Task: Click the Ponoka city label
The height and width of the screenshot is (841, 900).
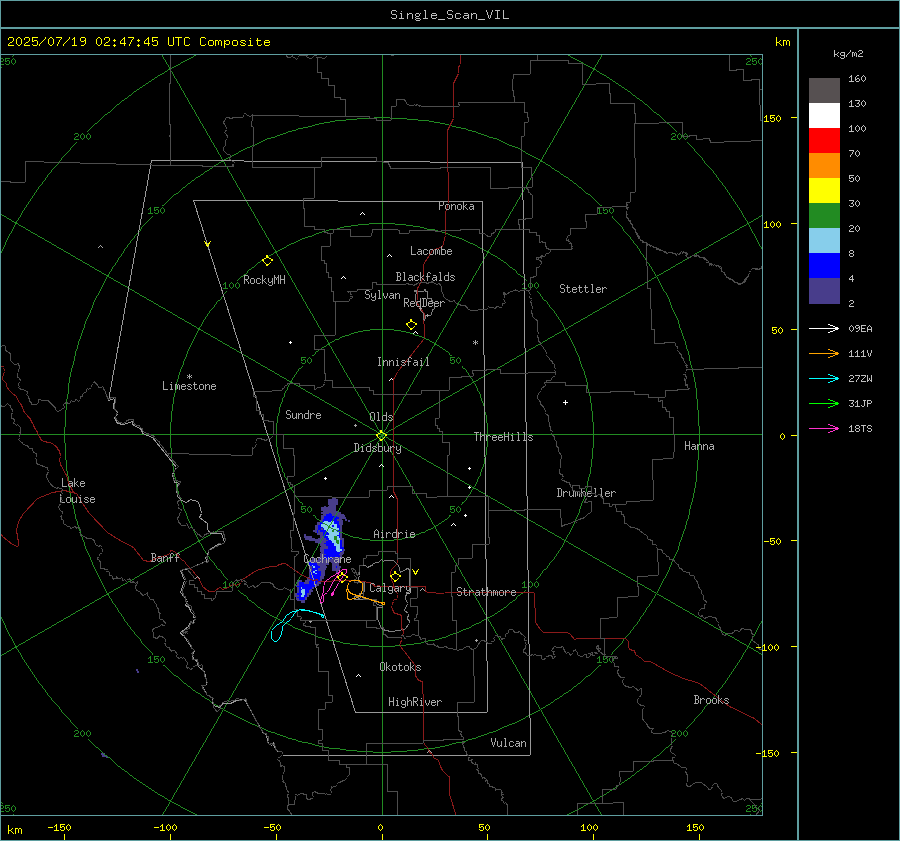Action: [x=456, y=206]
